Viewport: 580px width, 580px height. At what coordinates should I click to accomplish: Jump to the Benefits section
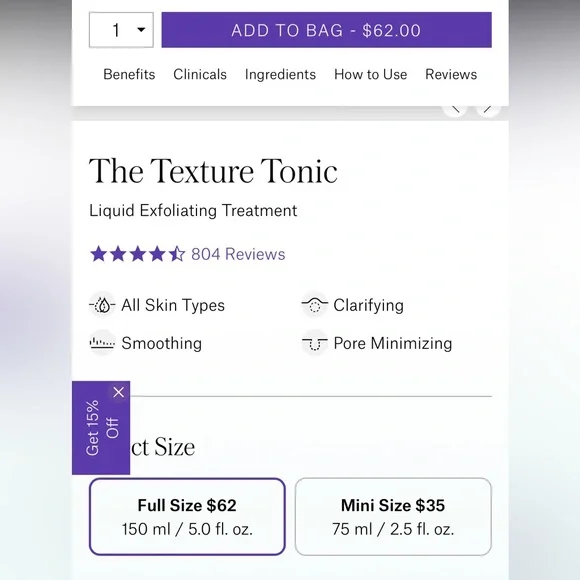pyautogui.click(x=129, y=74)
